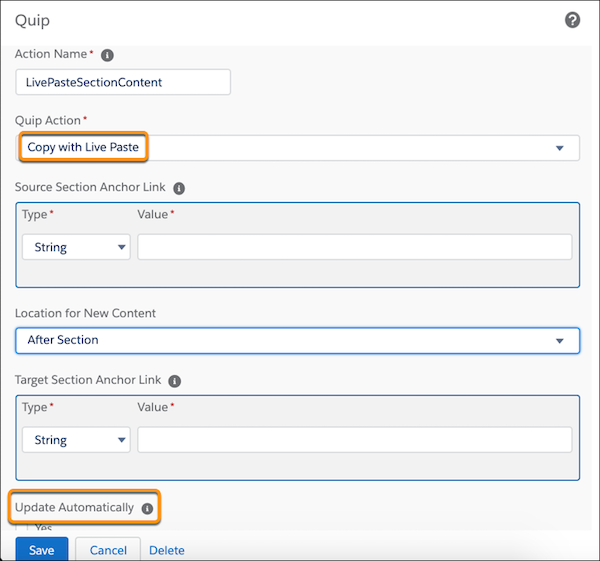
Task: Show info for Update Automatically
Action: pos(147,509)
